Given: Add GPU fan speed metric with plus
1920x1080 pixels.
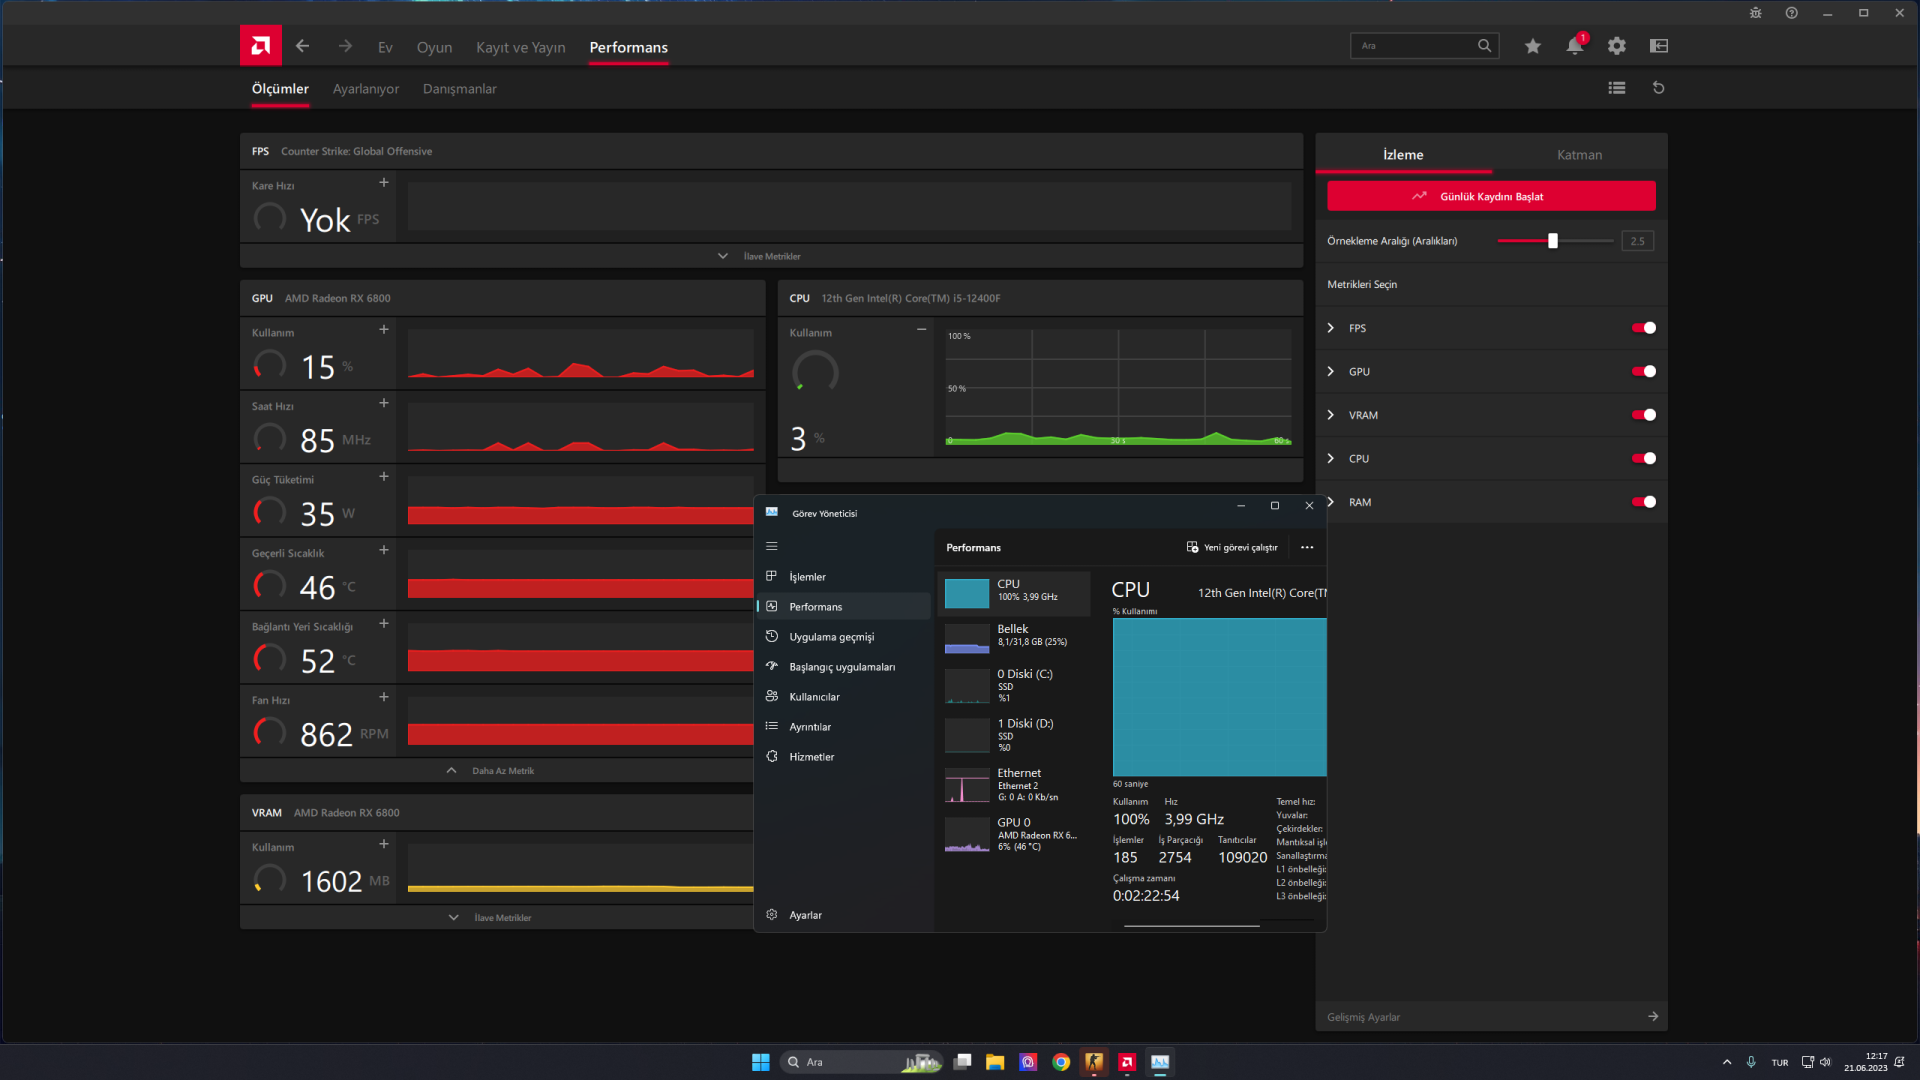Looking at the screenshot, I should [x=383, y=697].
